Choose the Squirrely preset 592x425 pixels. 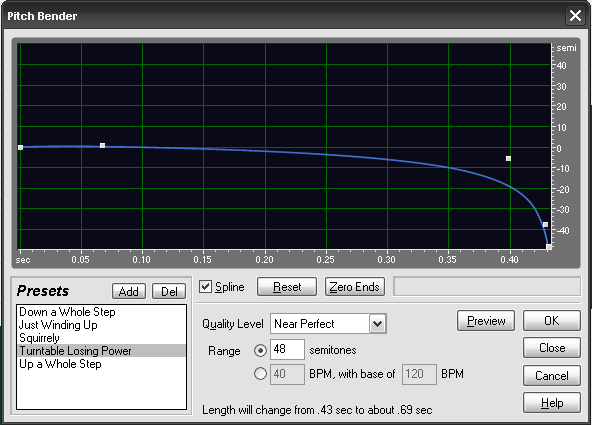39,338
